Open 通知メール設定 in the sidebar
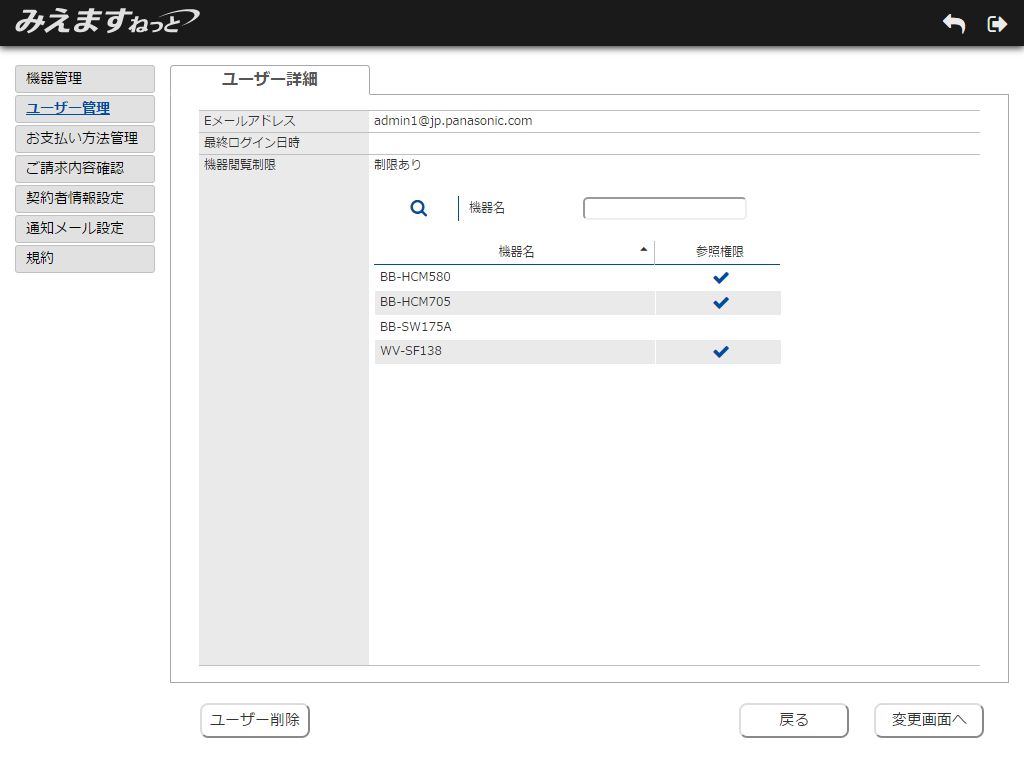Screen dimensions: 1024x768 pos(85,229)
